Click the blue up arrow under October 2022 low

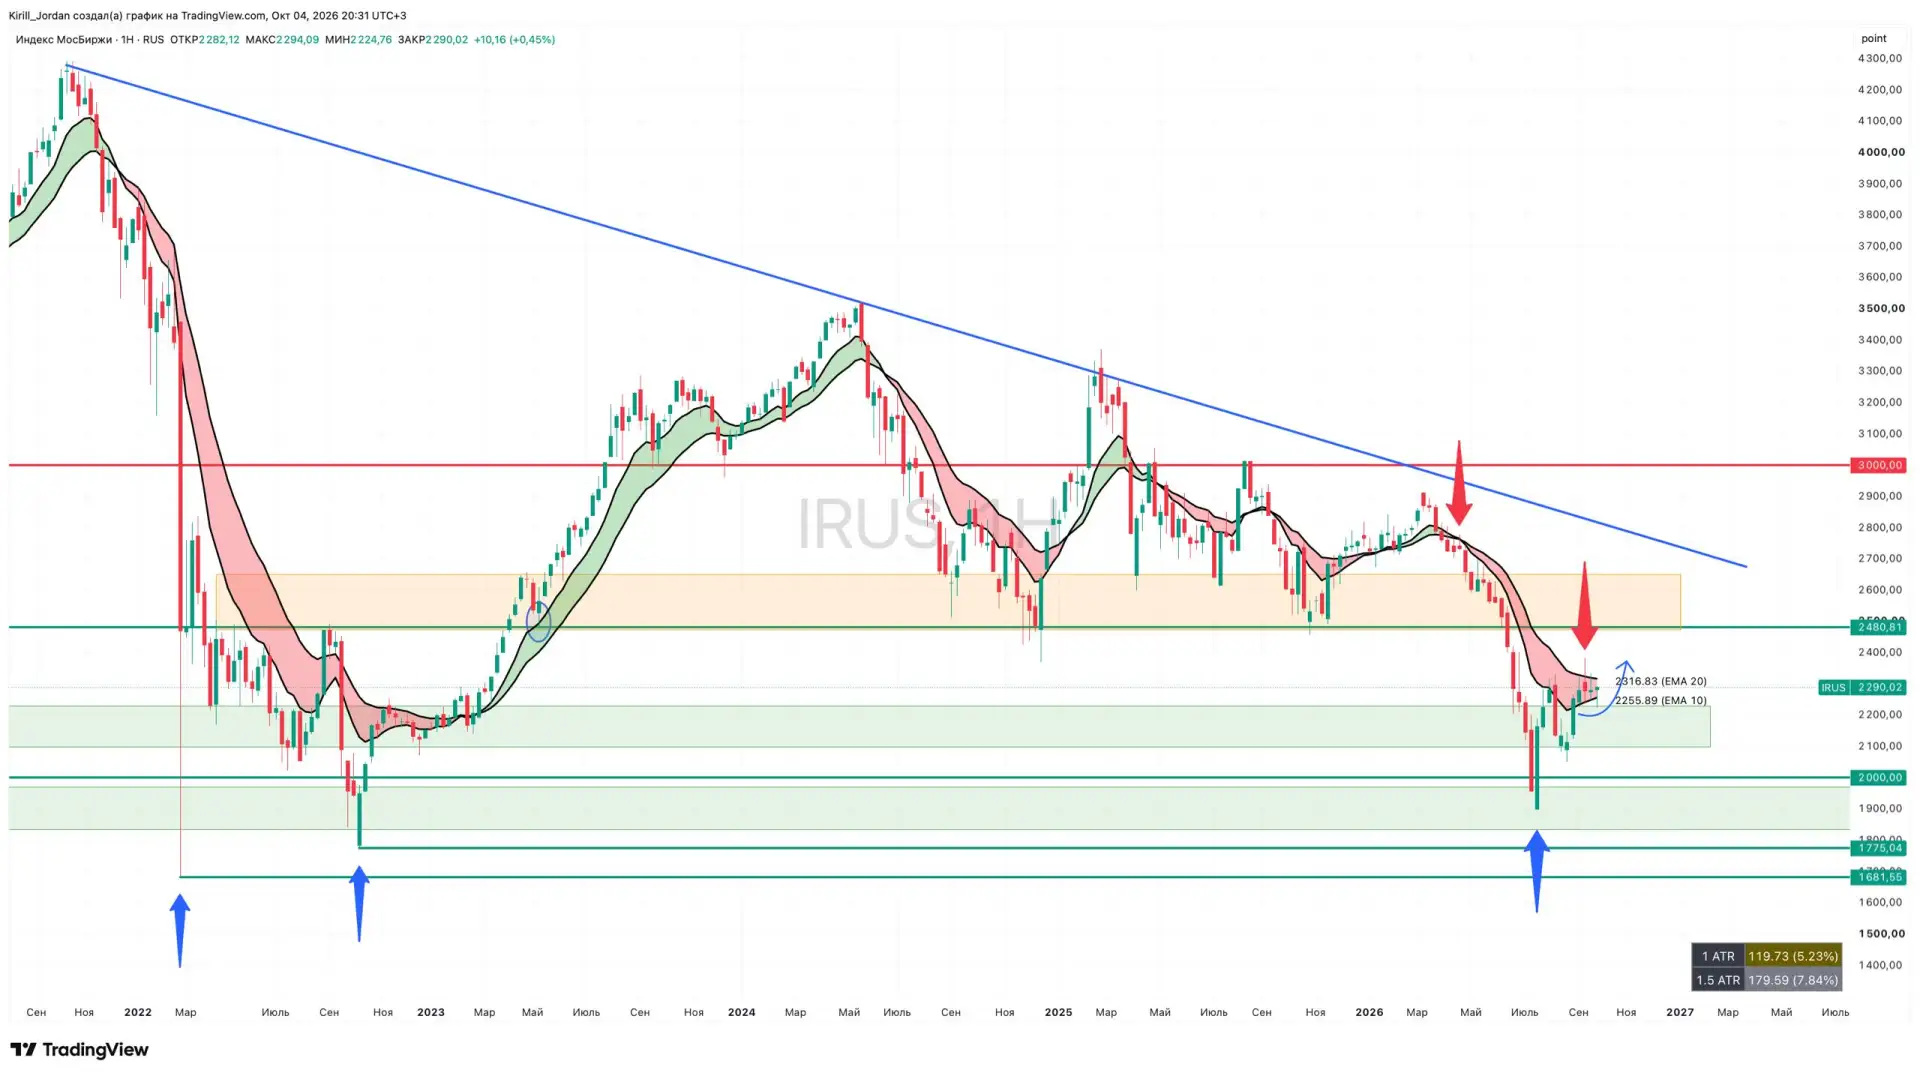tap(359, 904)
